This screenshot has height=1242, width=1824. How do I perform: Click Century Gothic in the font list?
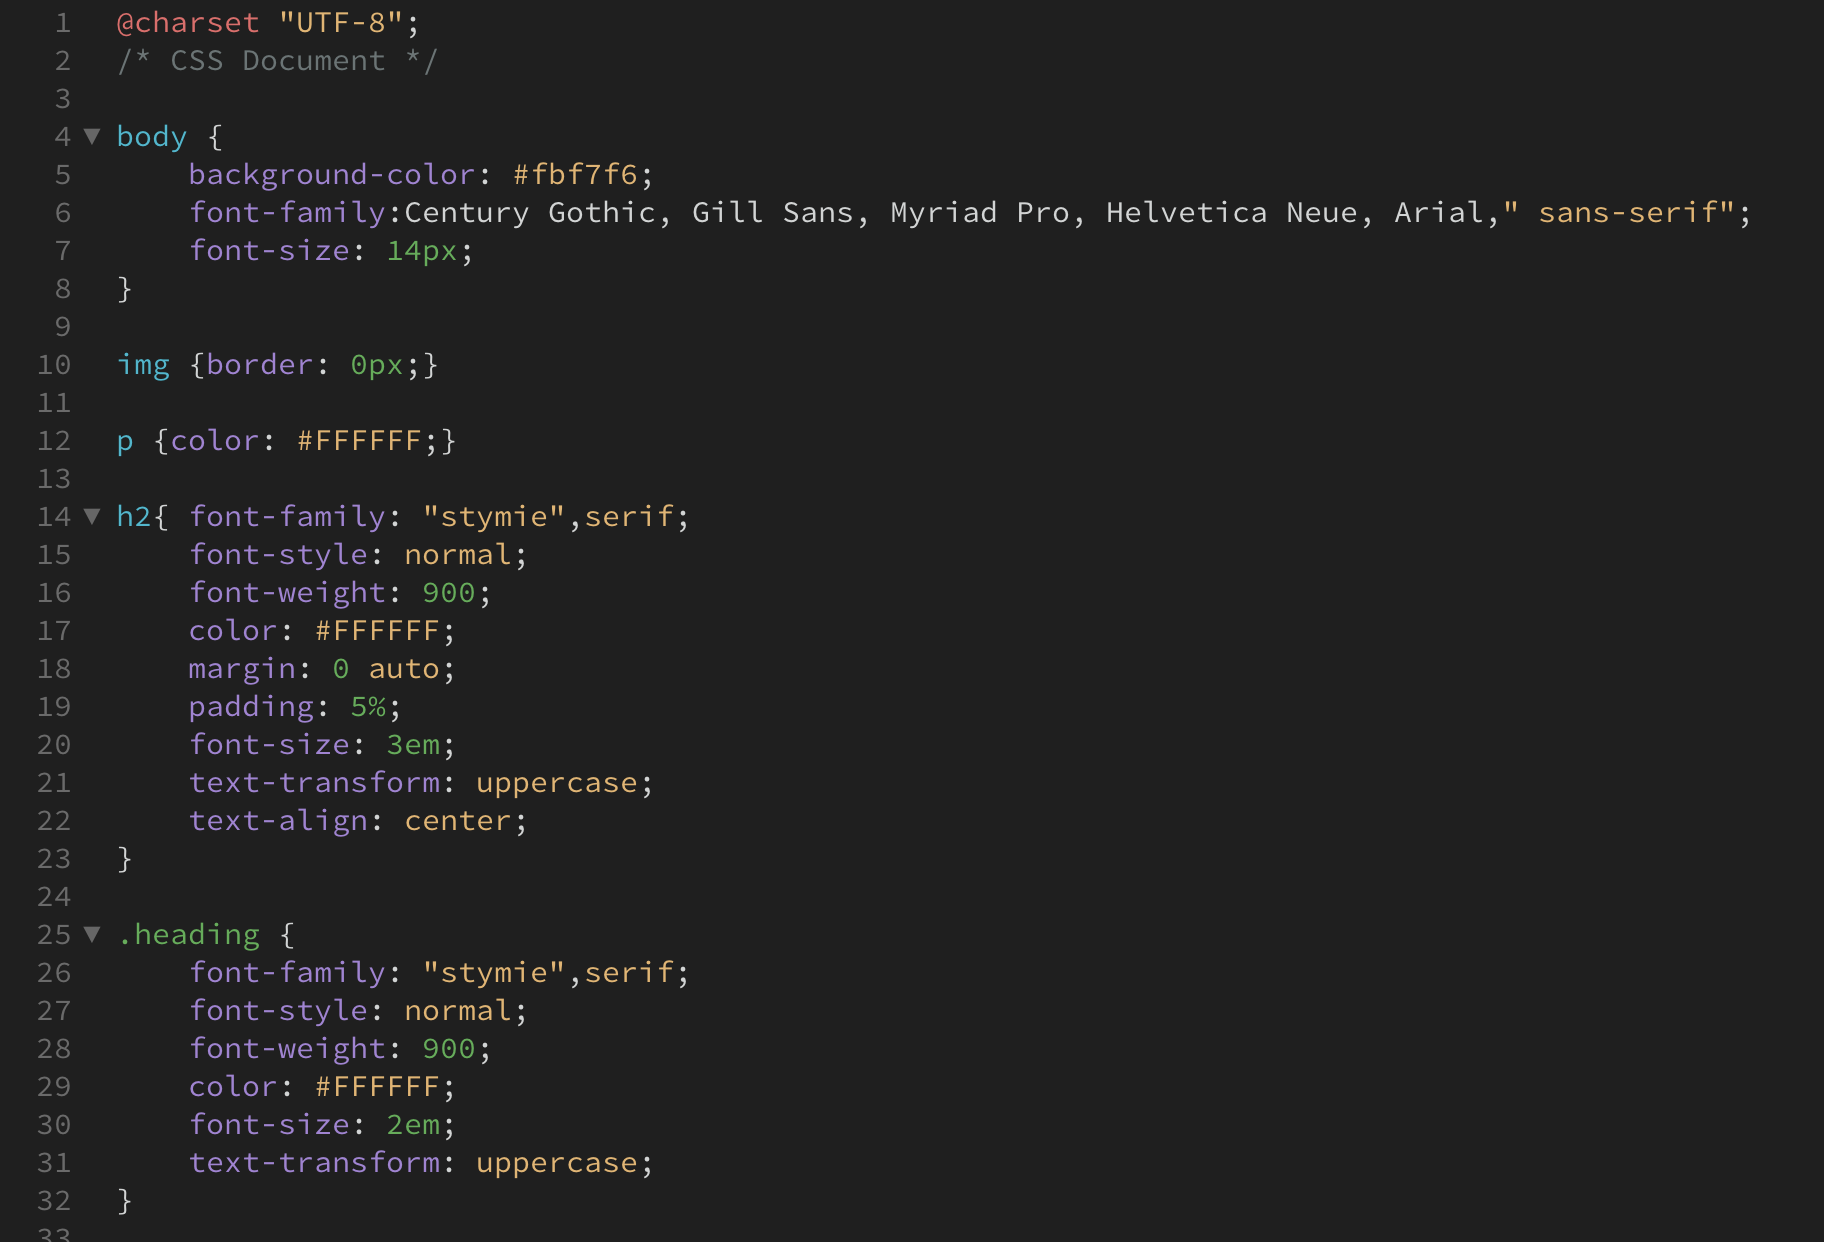(x=530, y=212)
